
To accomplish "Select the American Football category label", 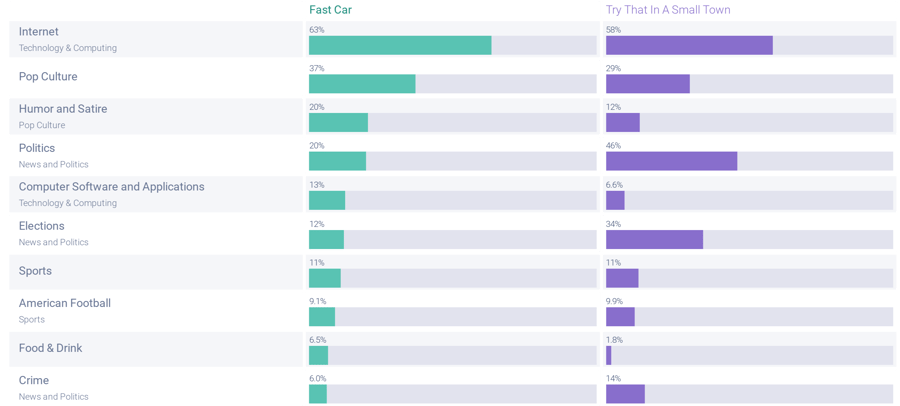I will 65,303.
